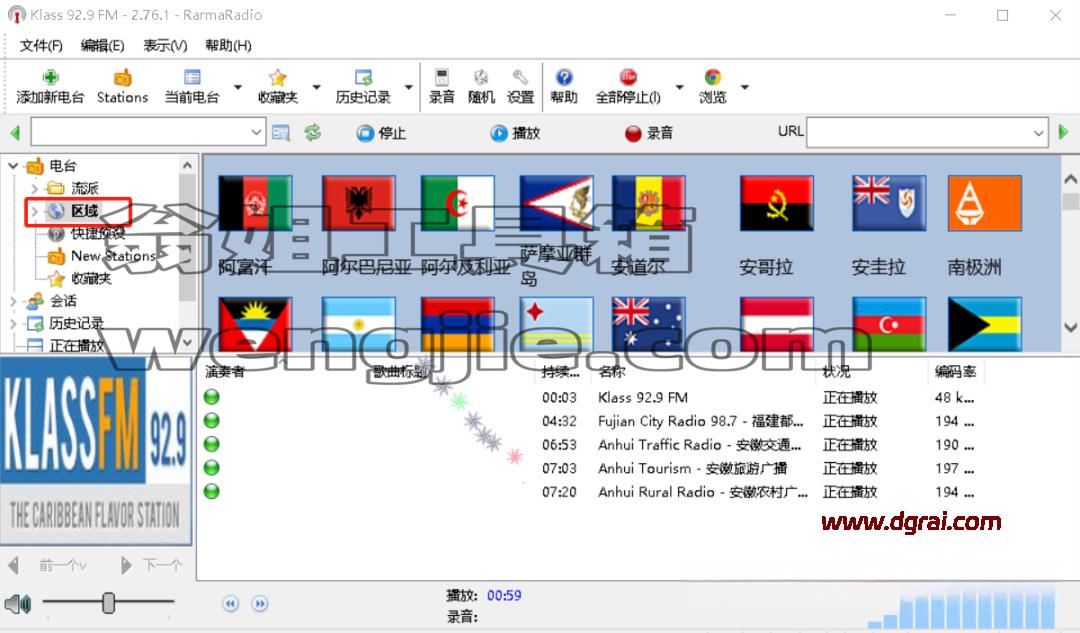Mute audio with the speaker icon
The image size is (1080, 633).
[18, 604]
